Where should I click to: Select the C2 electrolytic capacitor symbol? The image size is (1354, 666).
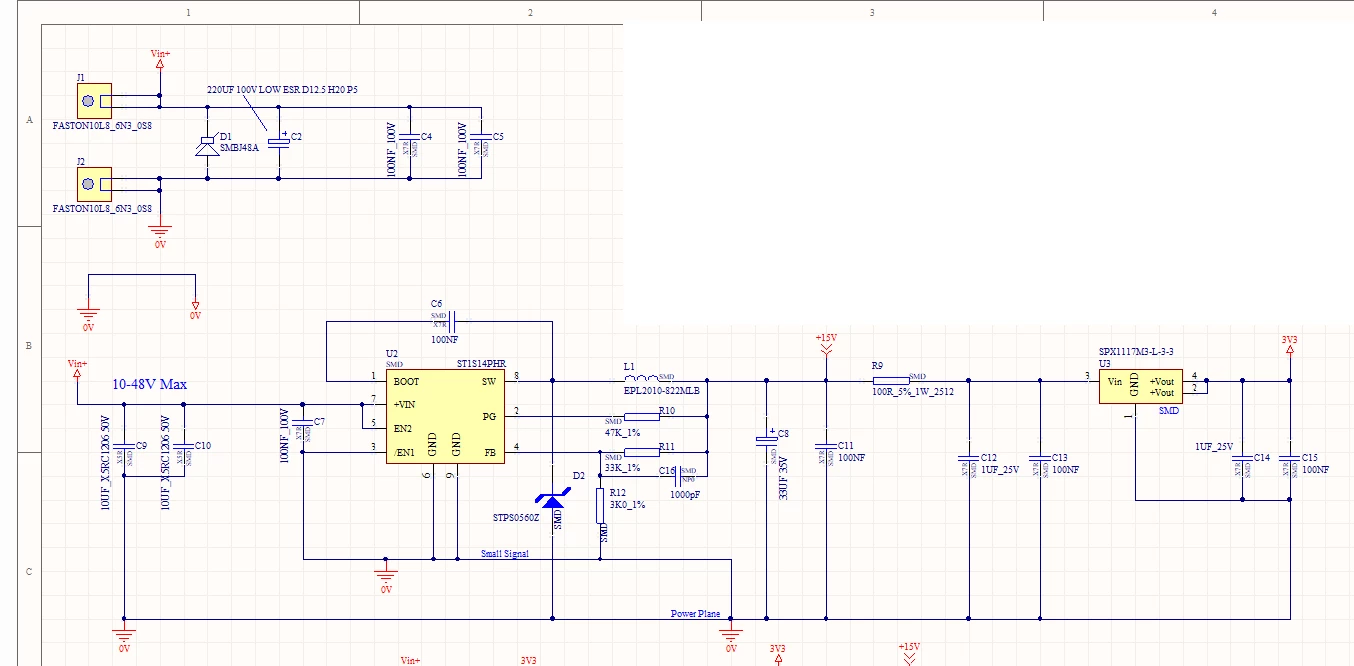click(x=279, y=141)
